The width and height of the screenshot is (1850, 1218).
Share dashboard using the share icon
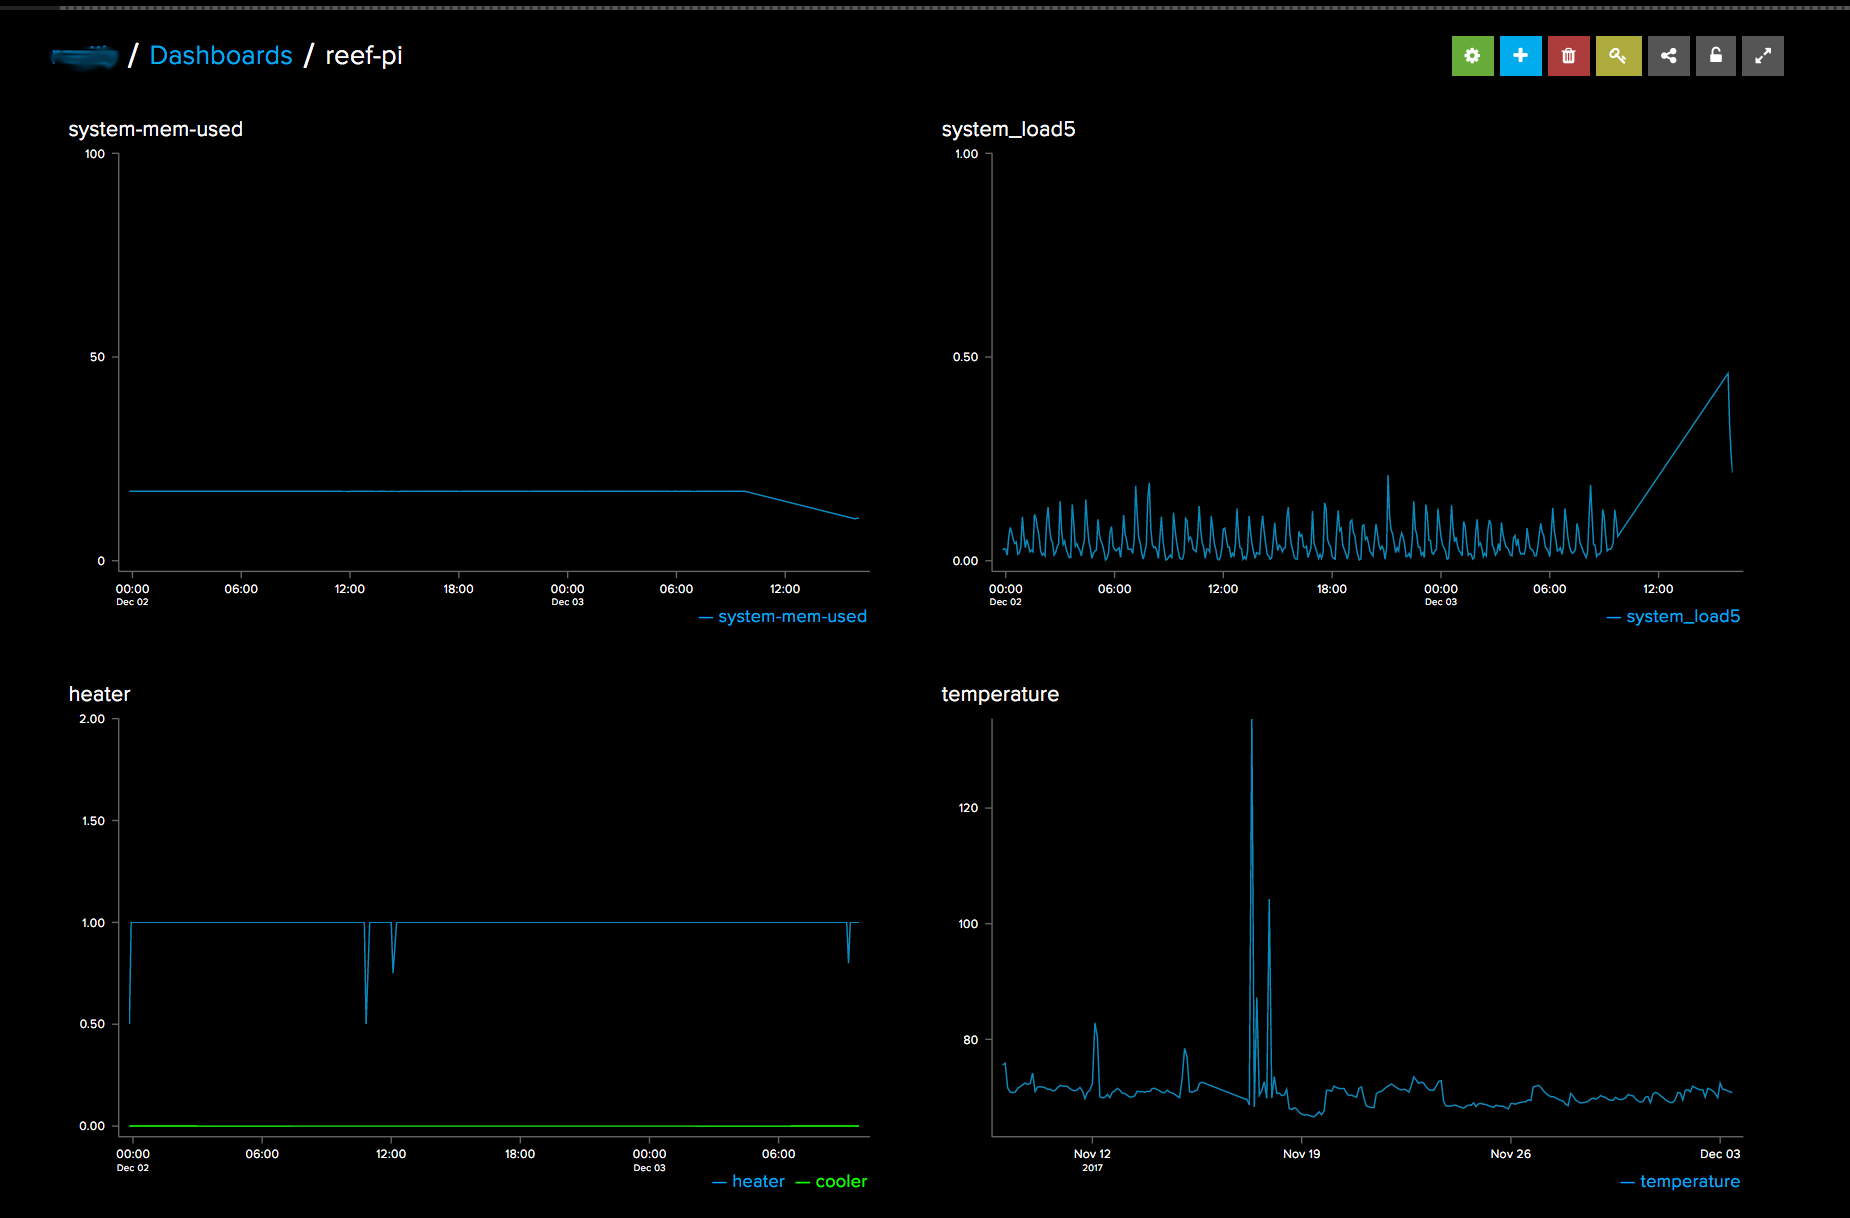(x=1668, y=56)
